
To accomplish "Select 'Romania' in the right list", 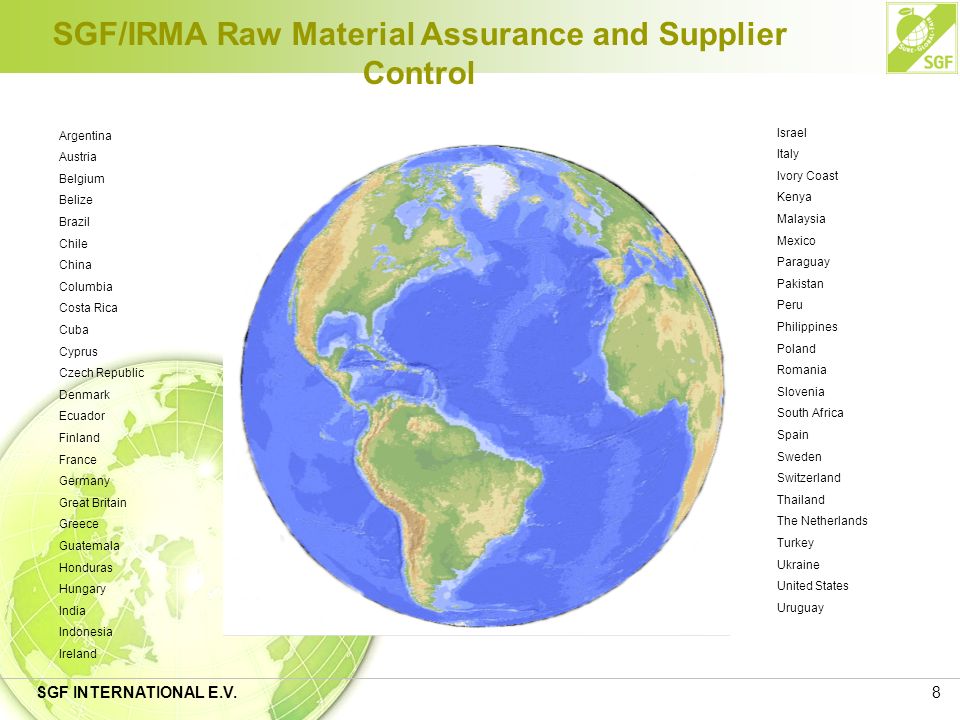I will click(802, 370).
